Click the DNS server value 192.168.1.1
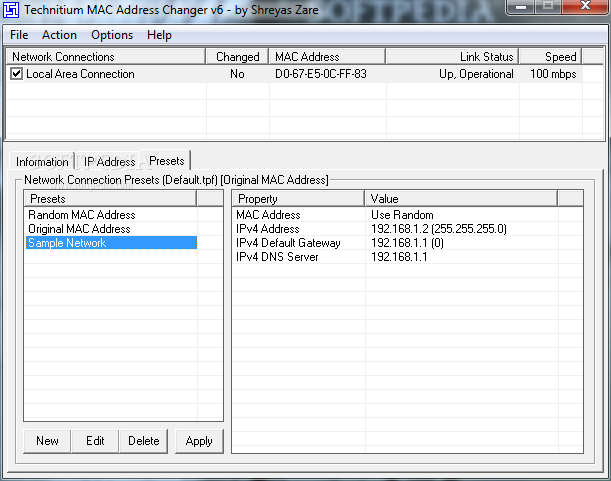 pos(399,257)
